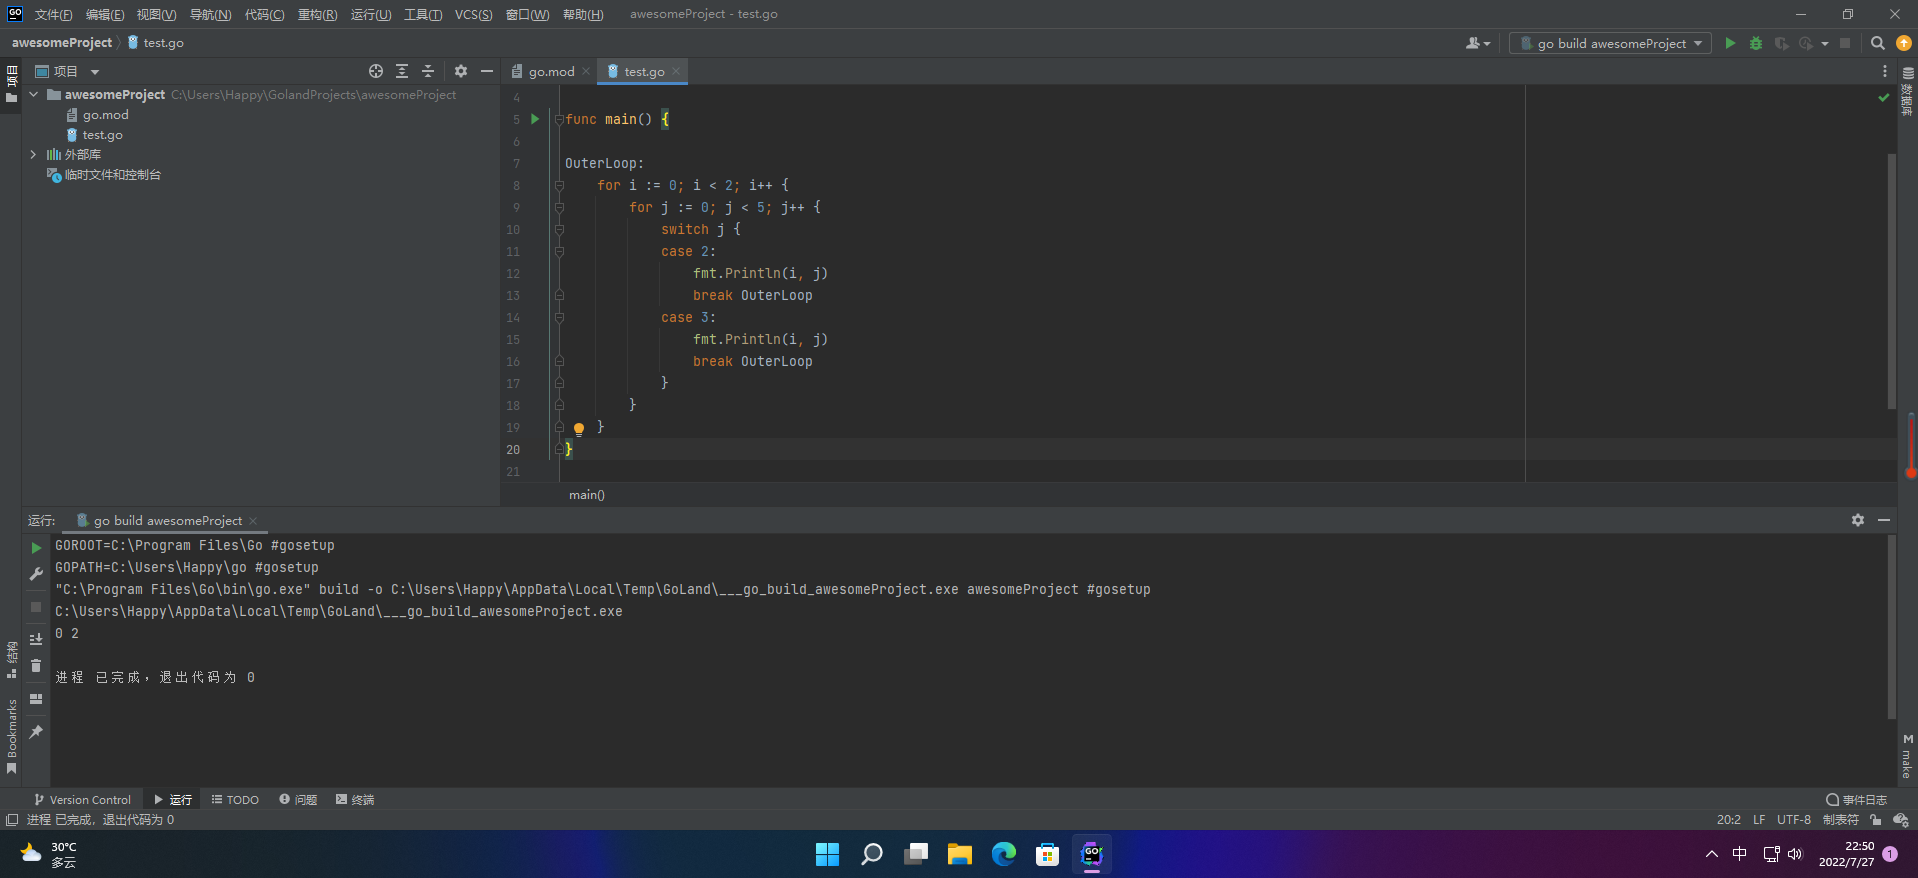
Task: Fold the switch block on line 10
Action: coord(559,229)
